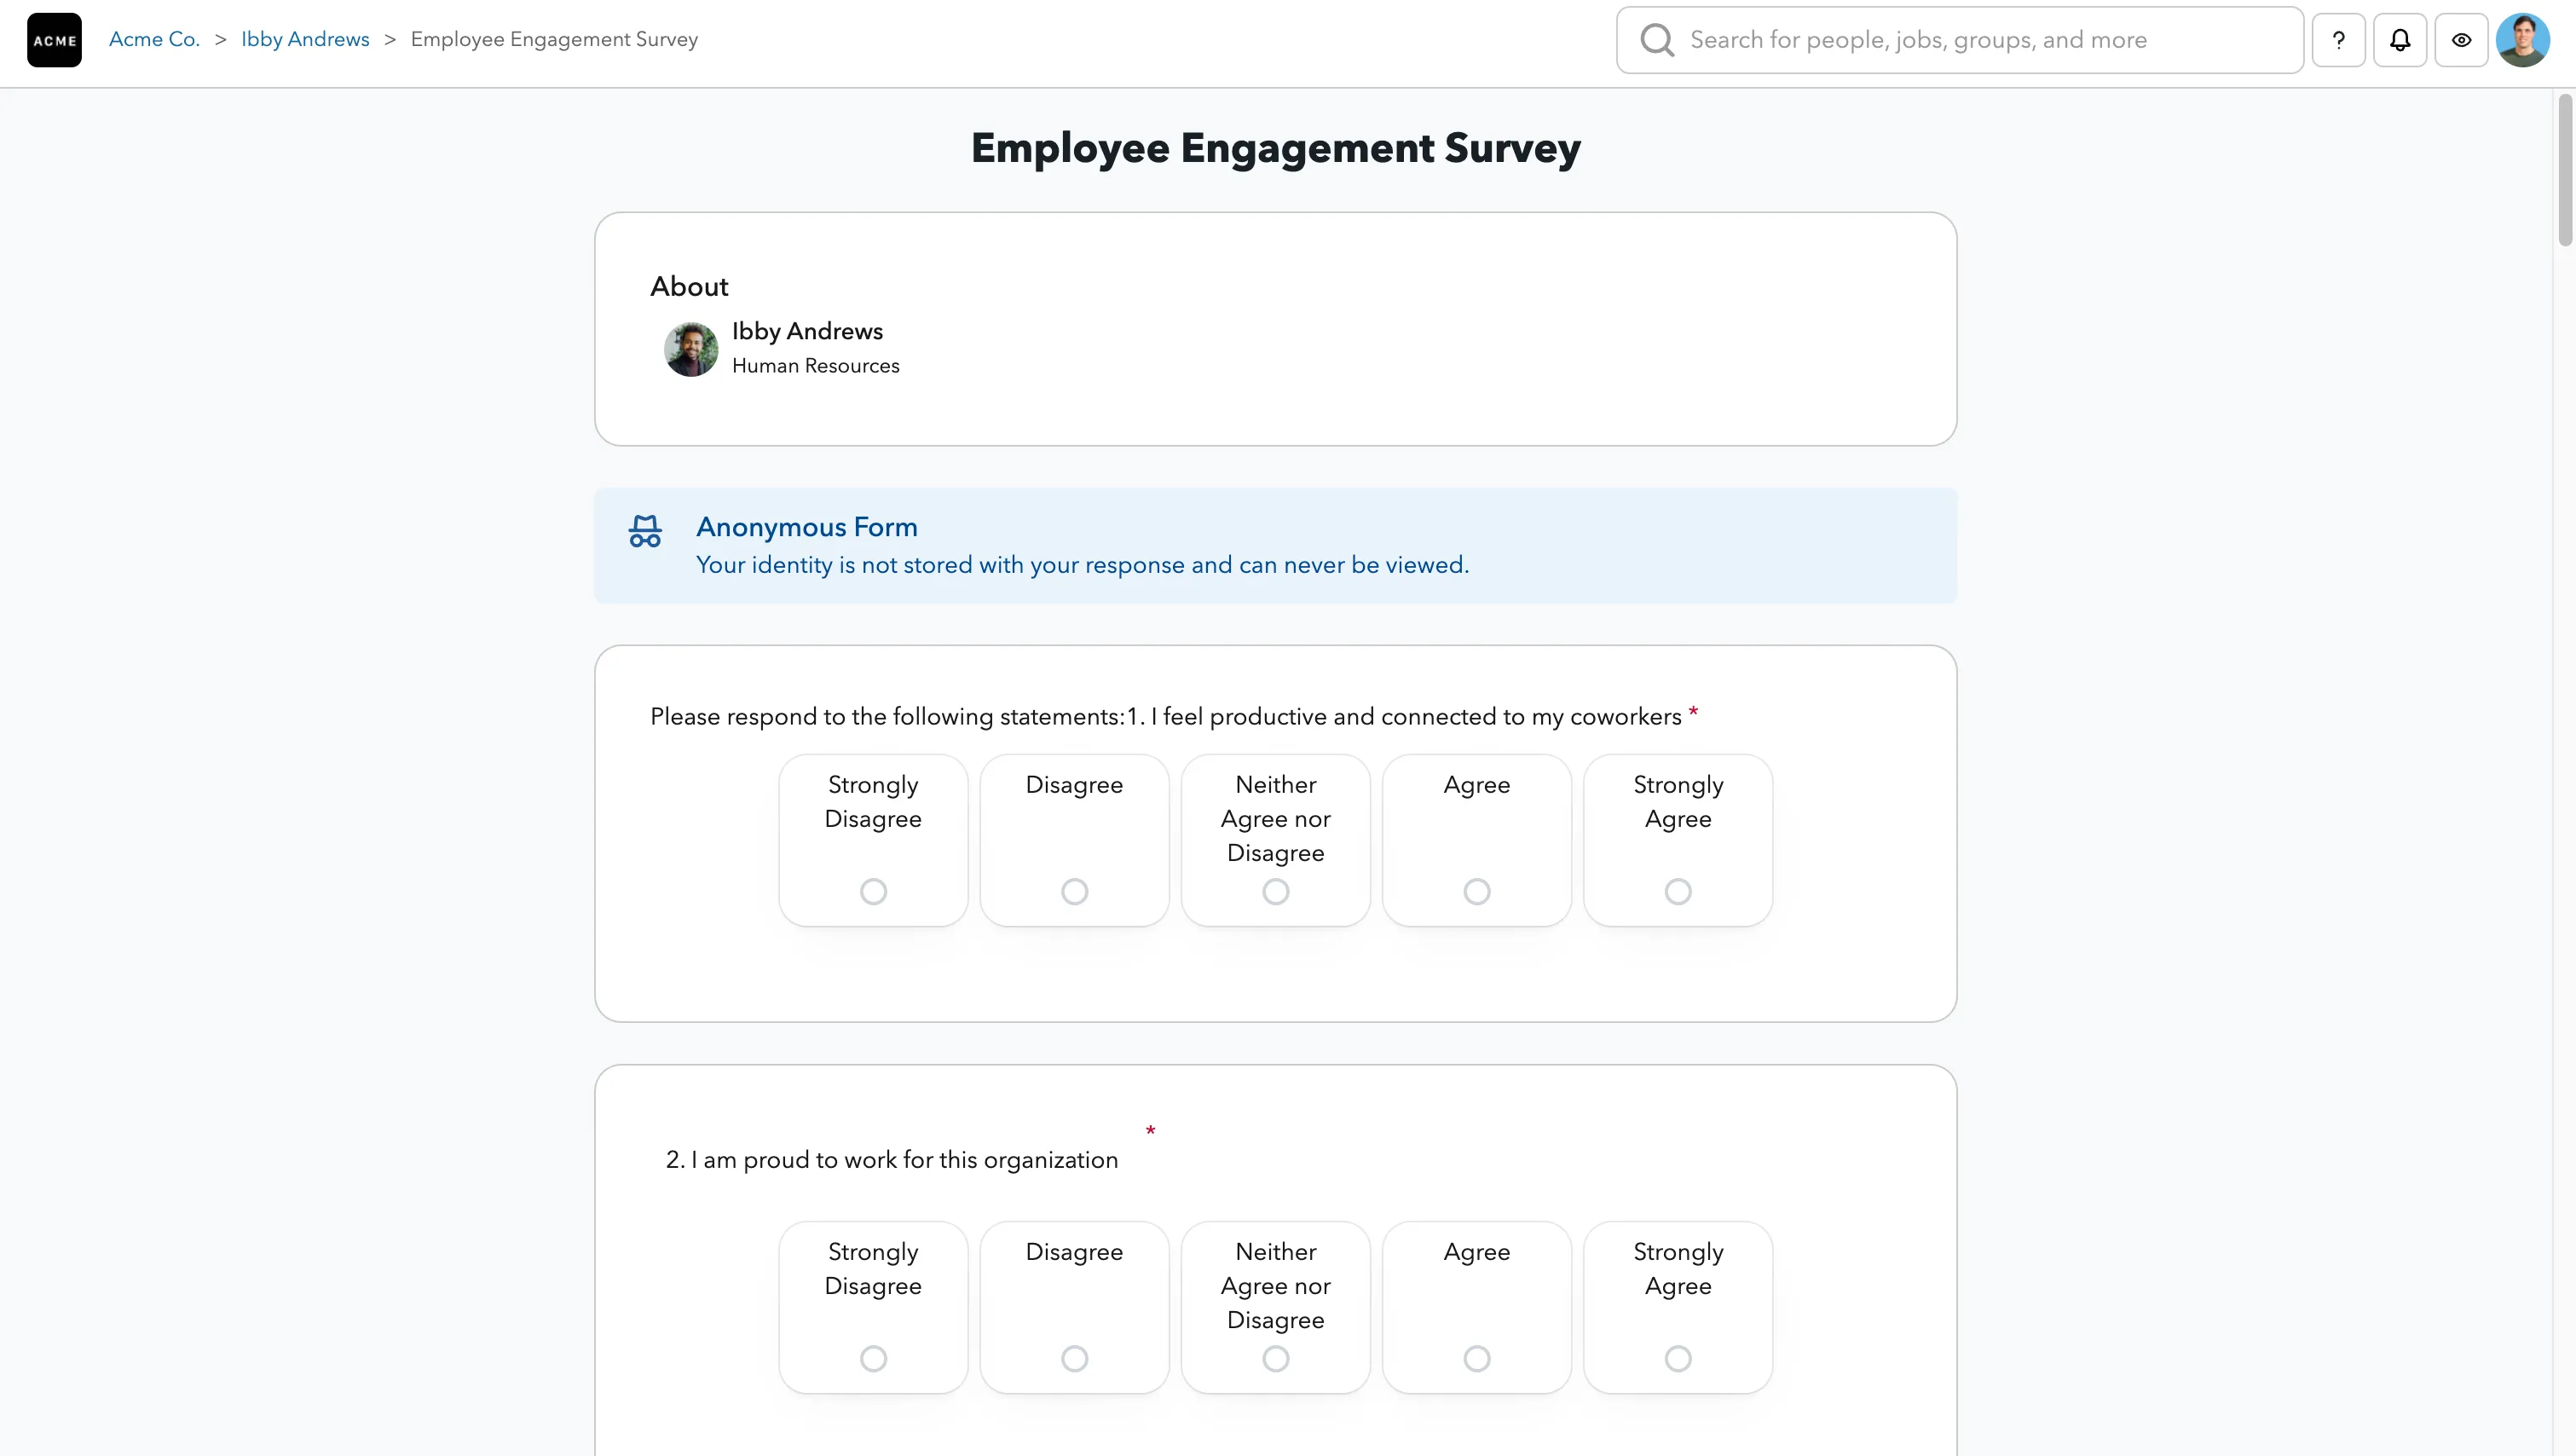Image resolution: width=2576 pixels, height=1456 pixels.
Task: Open the user profile avatar
Action: [x=2522, y=40]
